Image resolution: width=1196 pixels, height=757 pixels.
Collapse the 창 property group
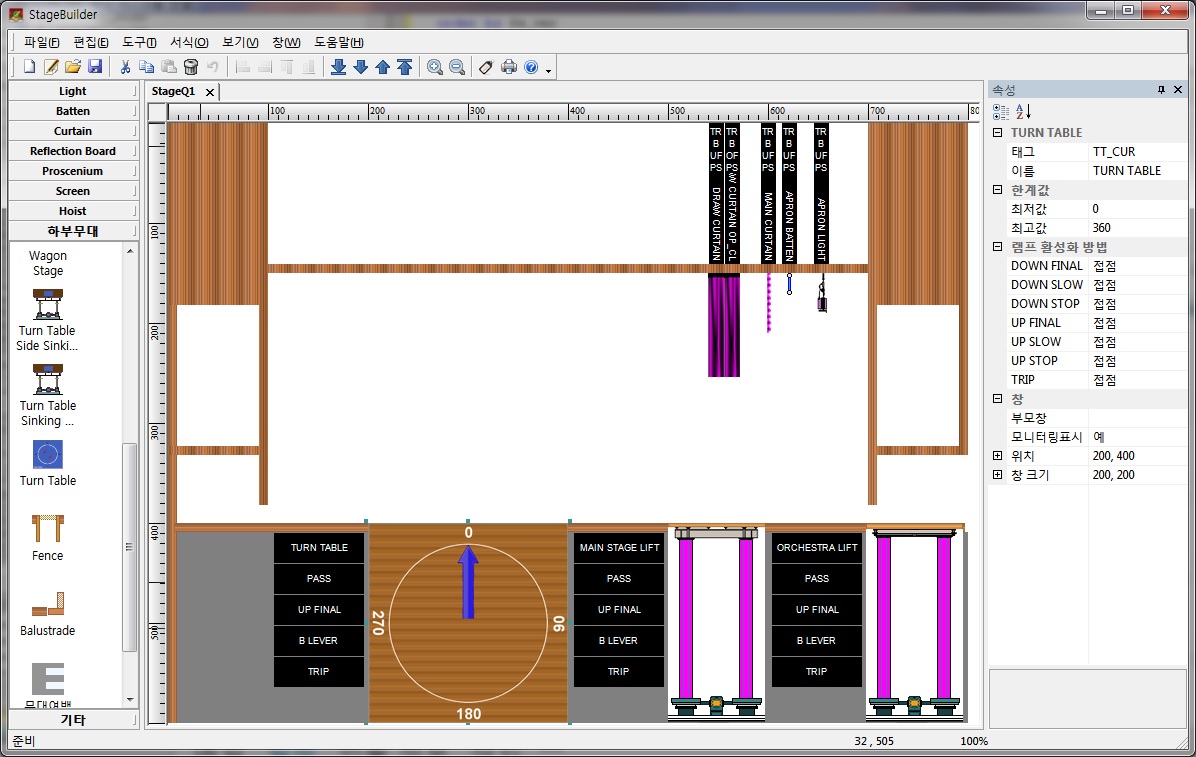click(997, 398)
